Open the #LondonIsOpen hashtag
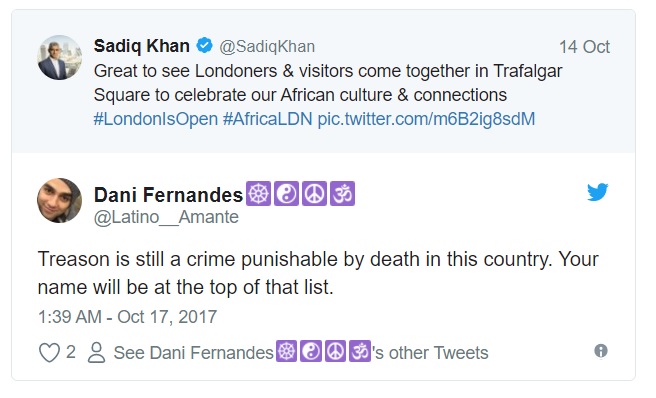Viewport: 656px width, 398px height. point(156,119)
